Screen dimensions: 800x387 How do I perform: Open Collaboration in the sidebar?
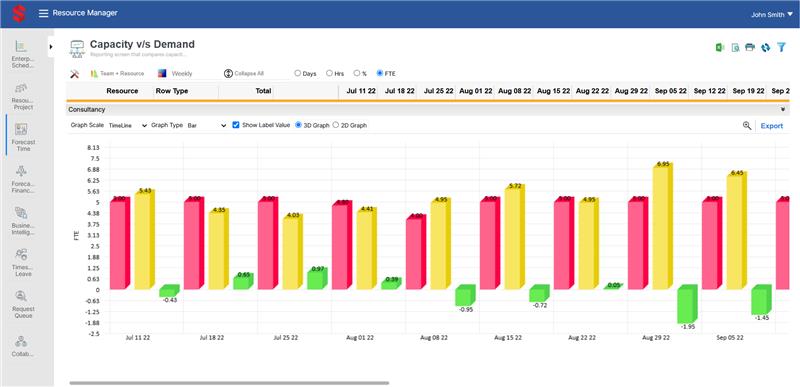(22, 345)
